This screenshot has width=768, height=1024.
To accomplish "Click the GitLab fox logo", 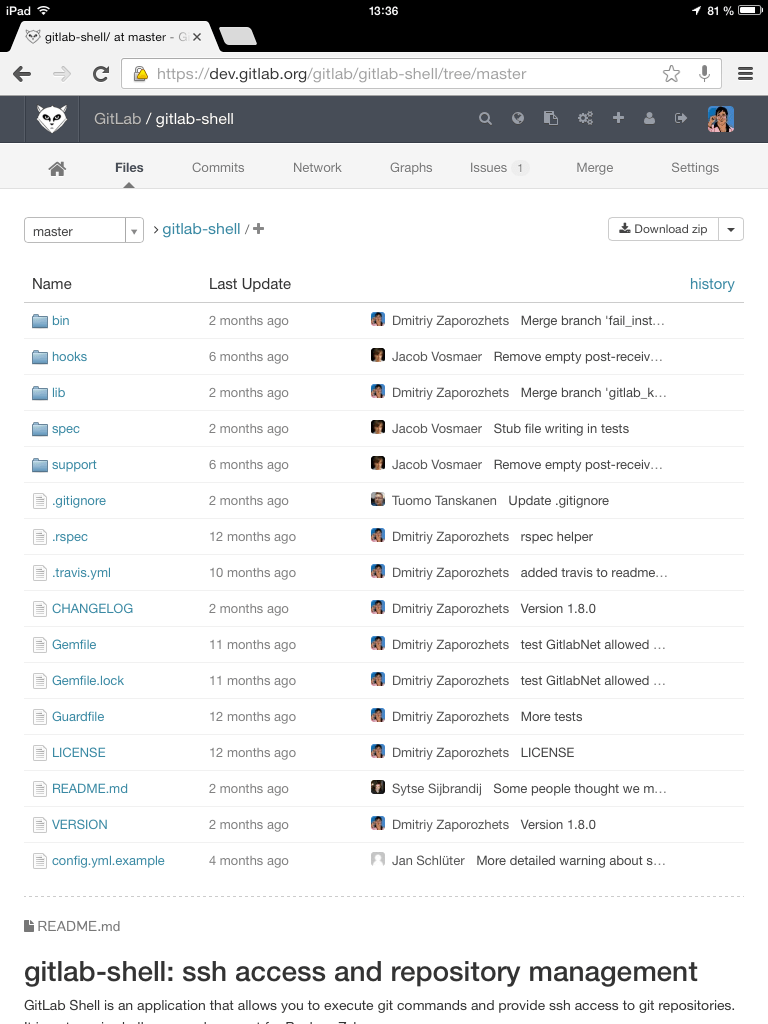I will tap(52, 119).
